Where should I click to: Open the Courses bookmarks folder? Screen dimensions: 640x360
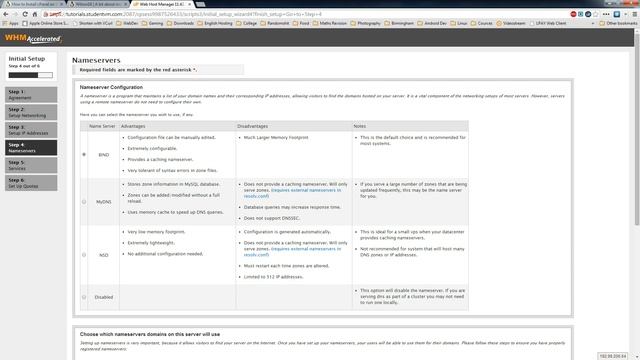482,24
